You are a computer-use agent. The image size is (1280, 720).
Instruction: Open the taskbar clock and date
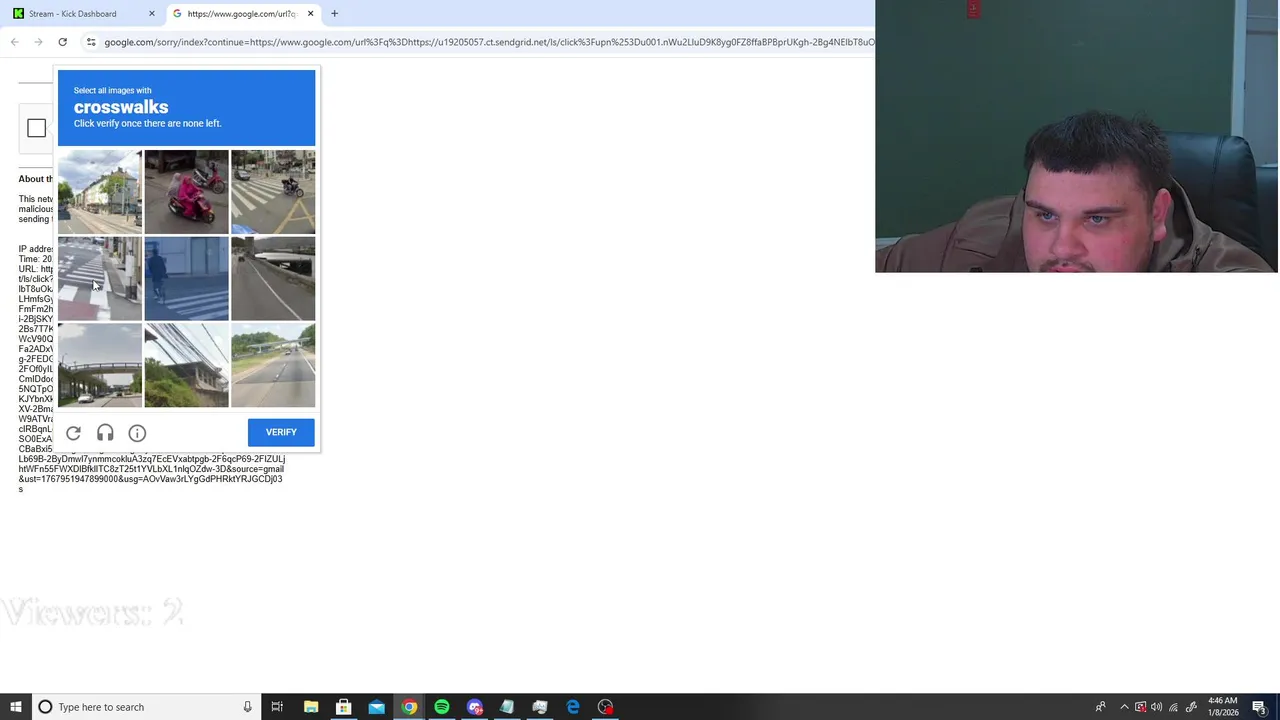tap(1222, 707)
